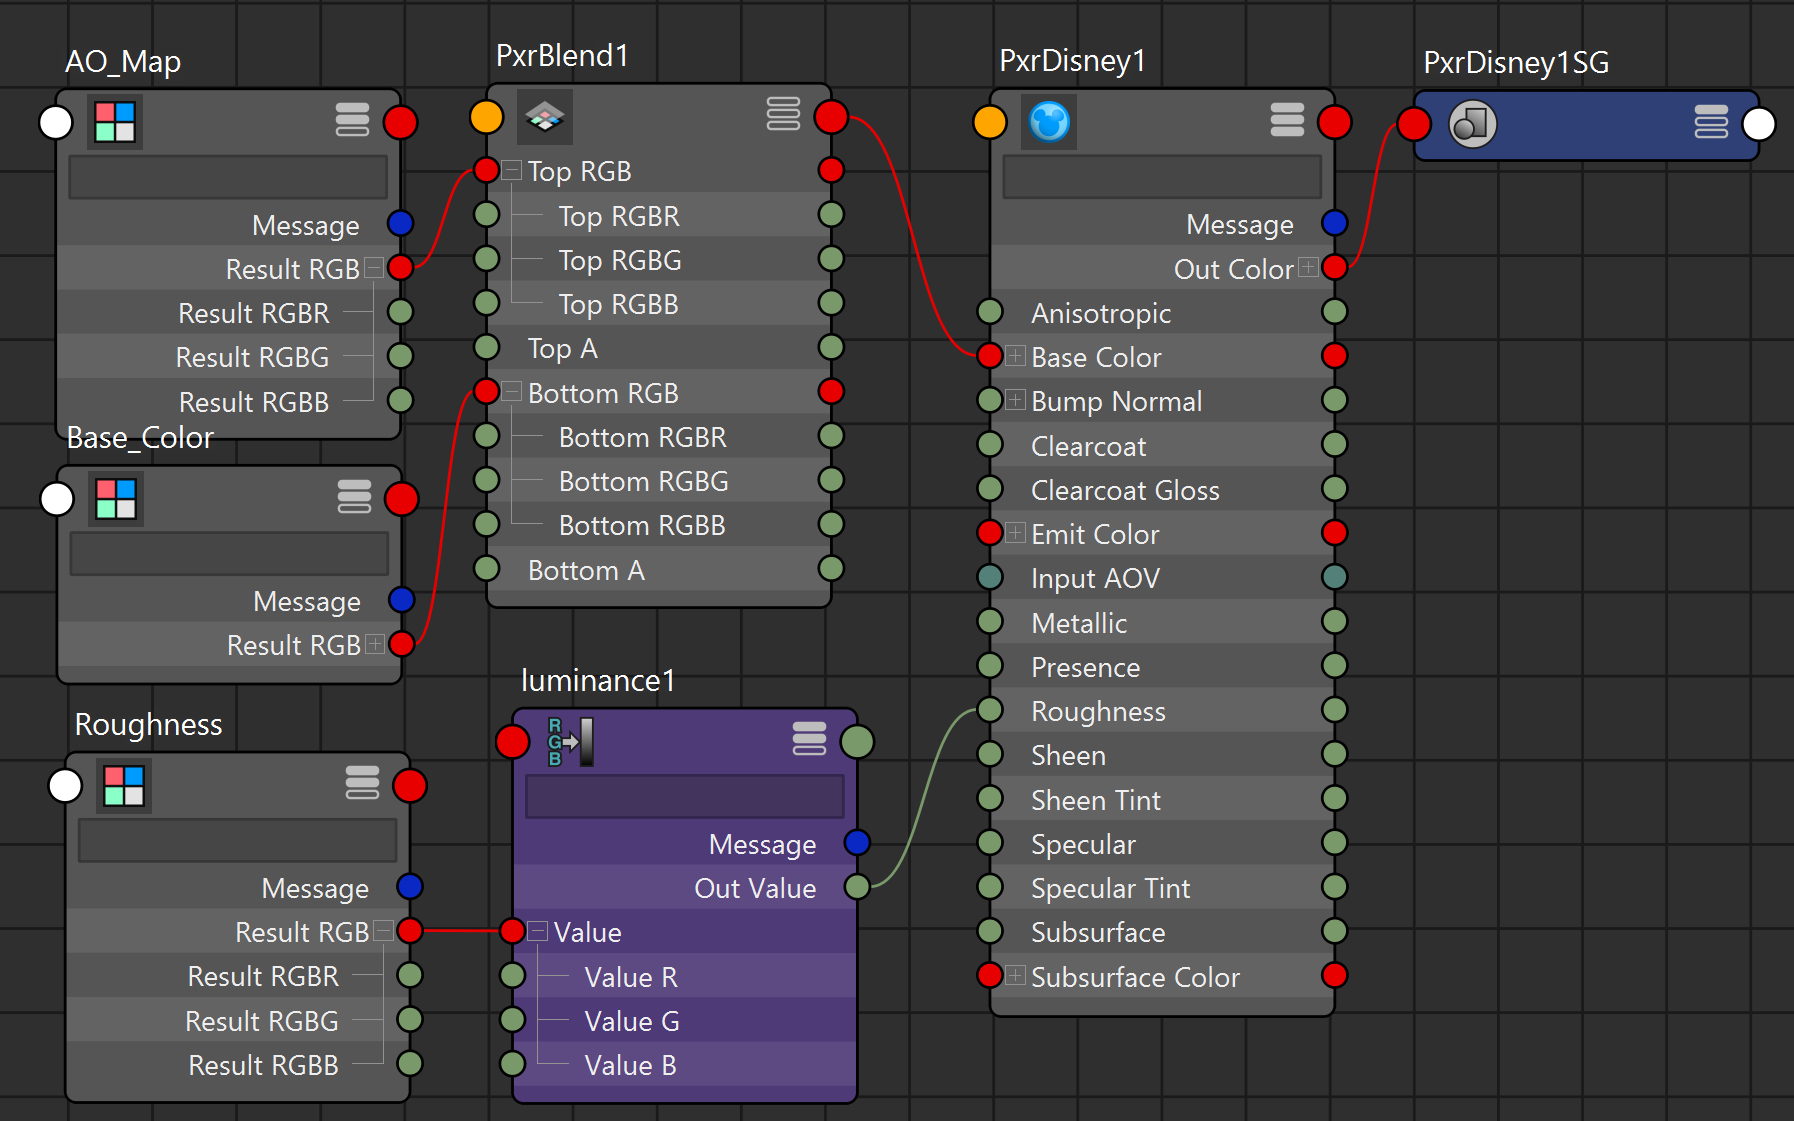The image size is (1794, 1121).
Task: Click PxrDisney1SG white output master port
Action: point(1759,124)
